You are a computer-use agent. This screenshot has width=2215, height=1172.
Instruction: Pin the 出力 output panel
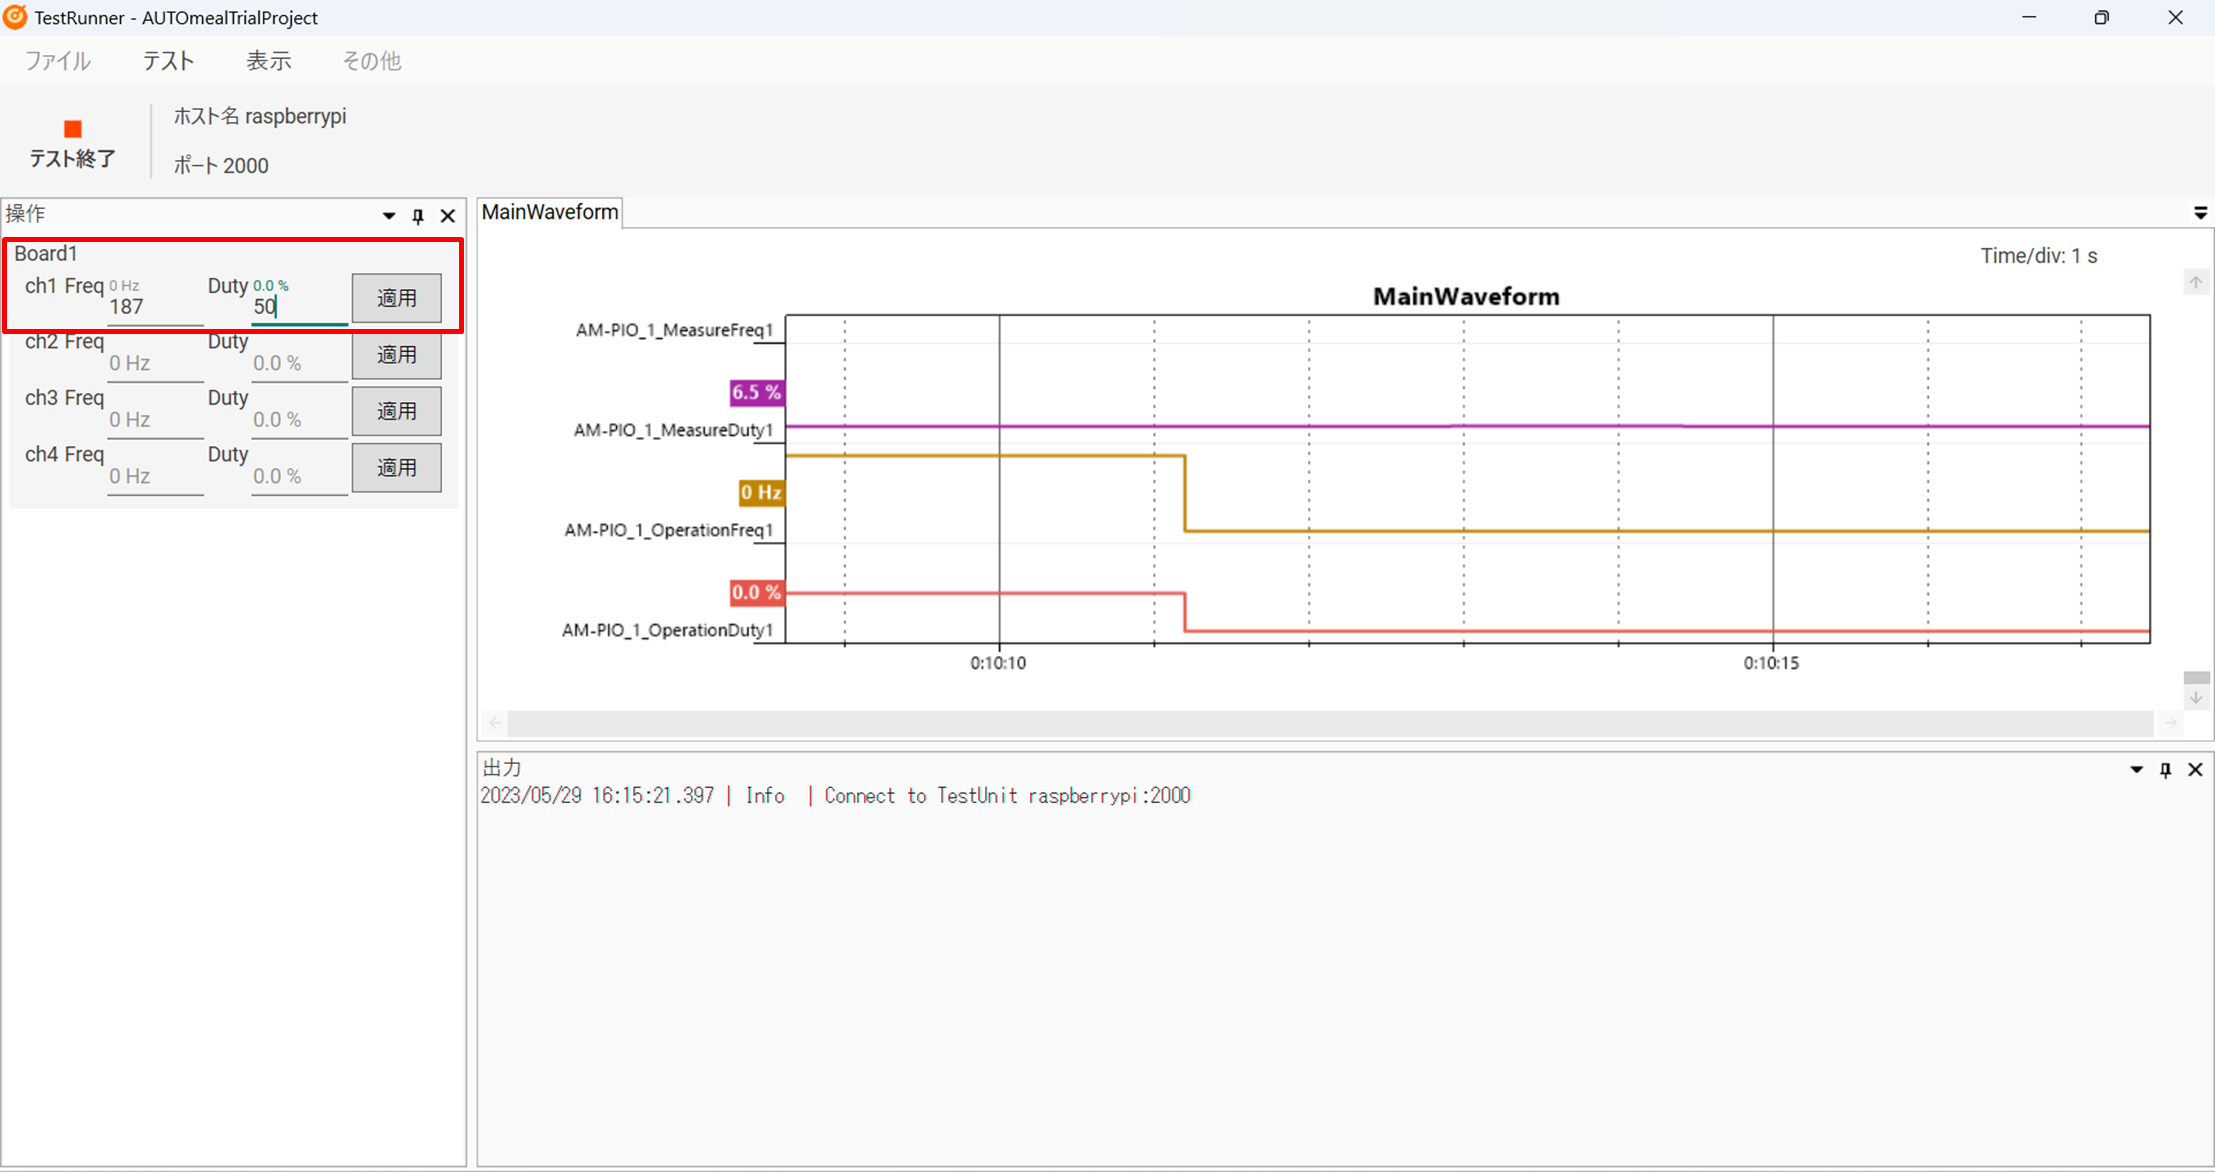tap(2165, 770)
